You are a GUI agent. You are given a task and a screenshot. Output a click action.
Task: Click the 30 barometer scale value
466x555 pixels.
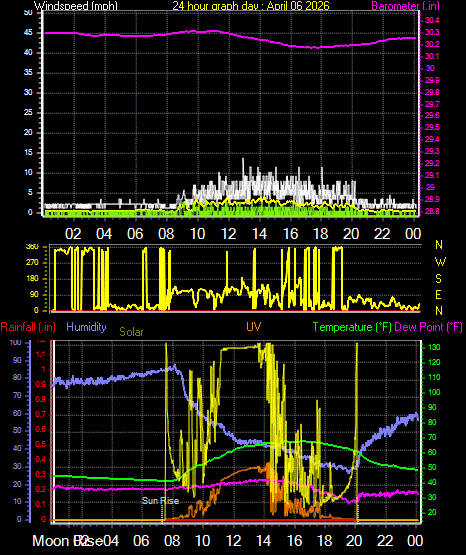pyautogui.click(x=430, y=68)
